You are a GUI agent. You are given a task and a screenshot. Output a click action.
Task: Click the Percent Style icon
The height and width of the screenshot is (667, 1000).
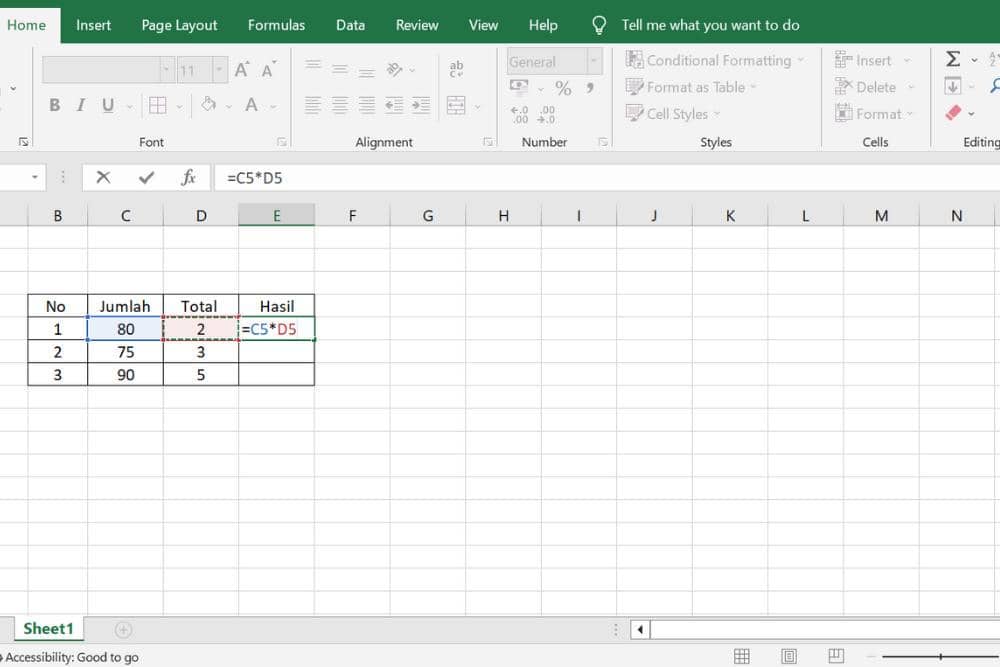[563, 88]
